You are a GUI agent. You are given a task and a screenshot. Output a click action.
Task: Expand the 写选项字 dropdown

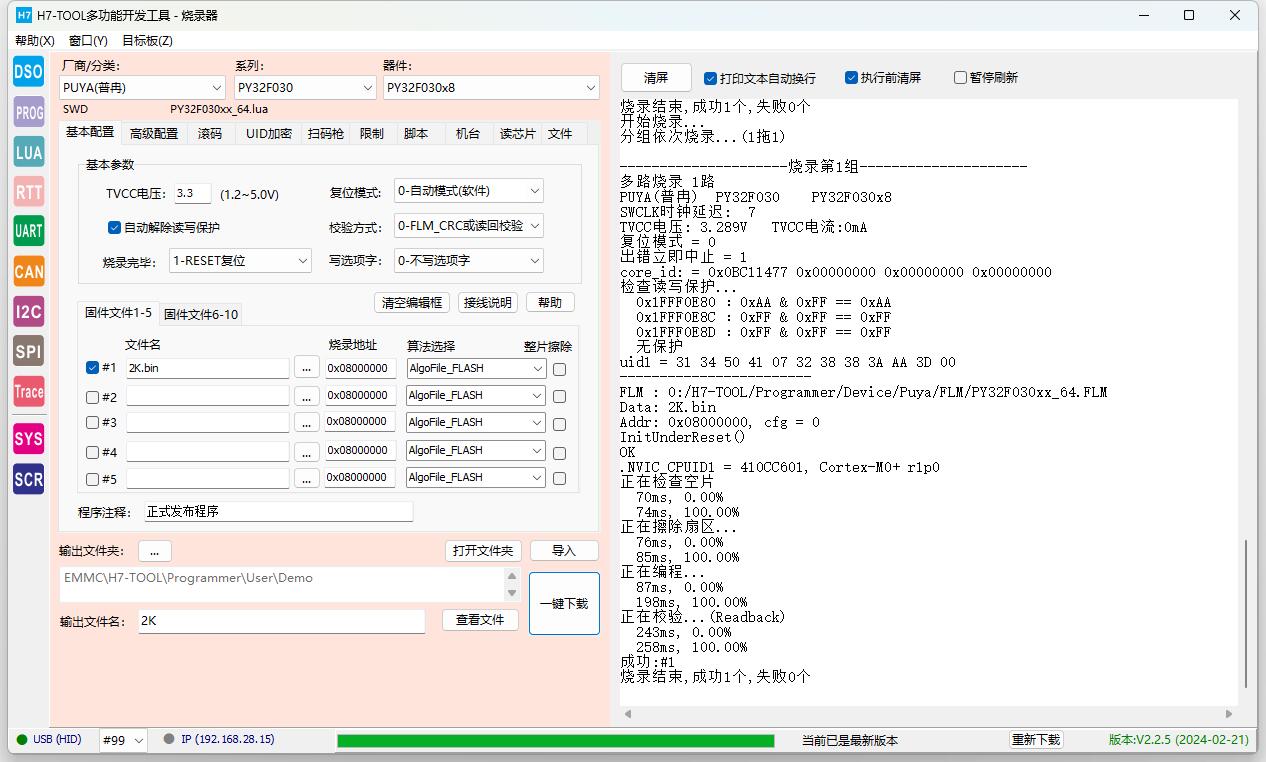point(469,261)
